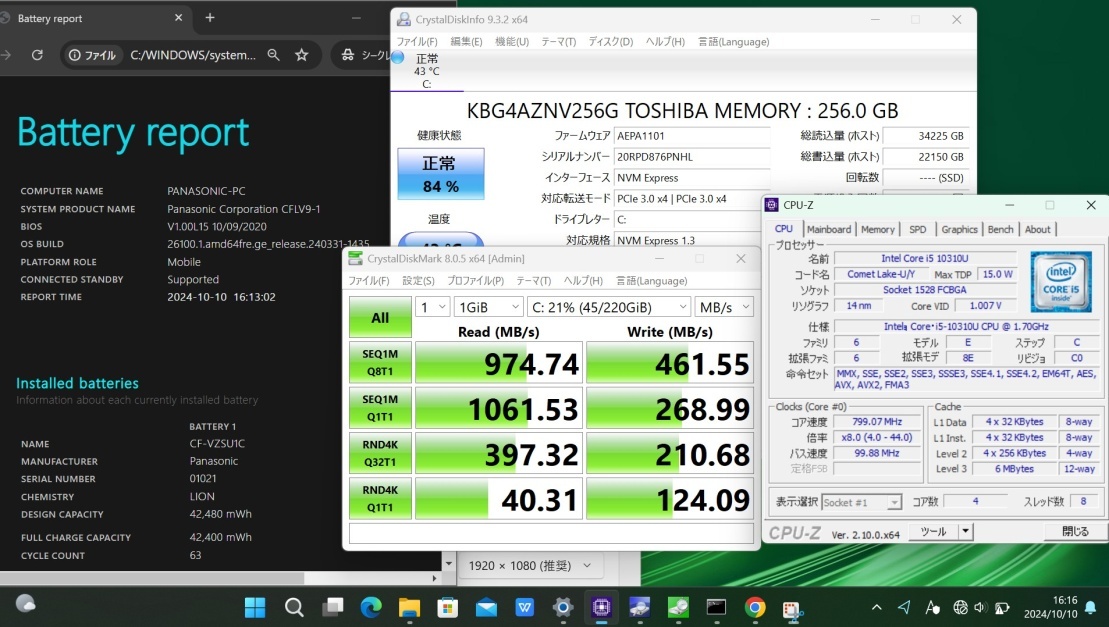Open CrystalDiskInfo ディスク(D) menu
This screenshot has width=1109, height=627.
pyautogui.click(x=610, y=42)
